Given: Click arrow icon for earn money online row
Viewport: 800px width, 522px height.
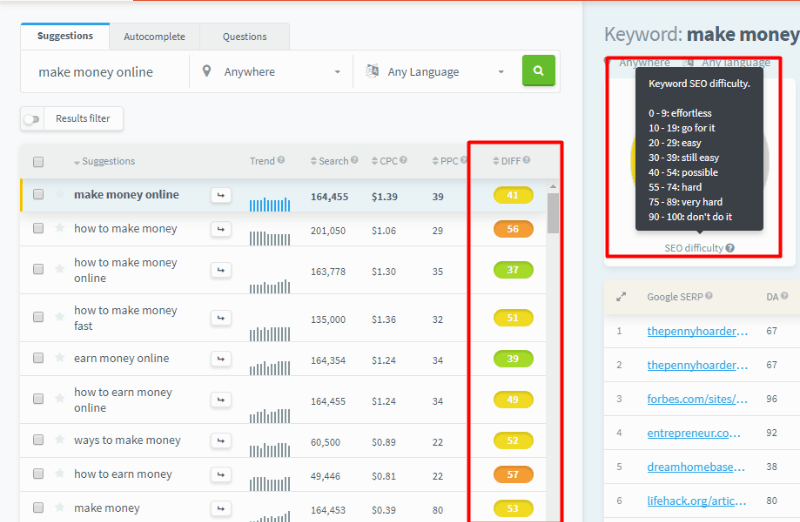Looking at the screenshot, I should click(x=221, y=359).
